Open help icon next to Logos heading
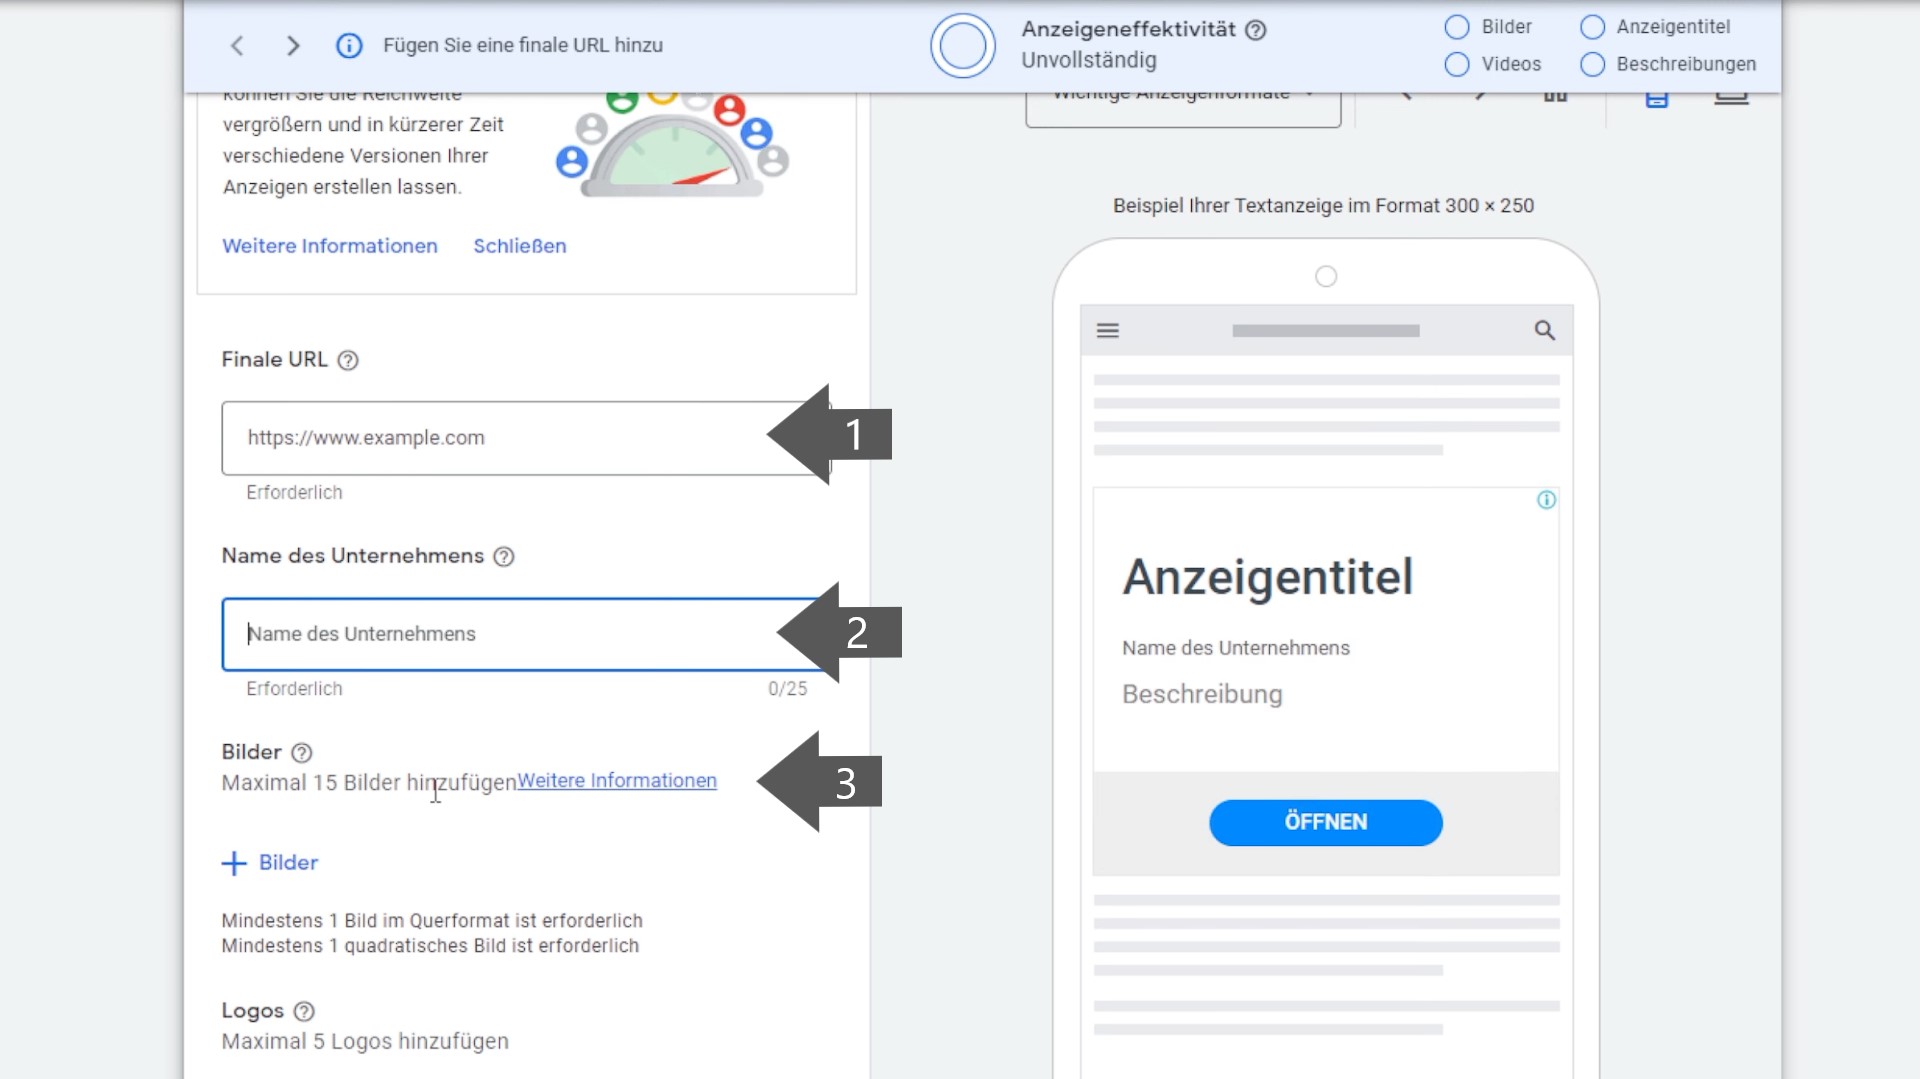 (304, 1012)
